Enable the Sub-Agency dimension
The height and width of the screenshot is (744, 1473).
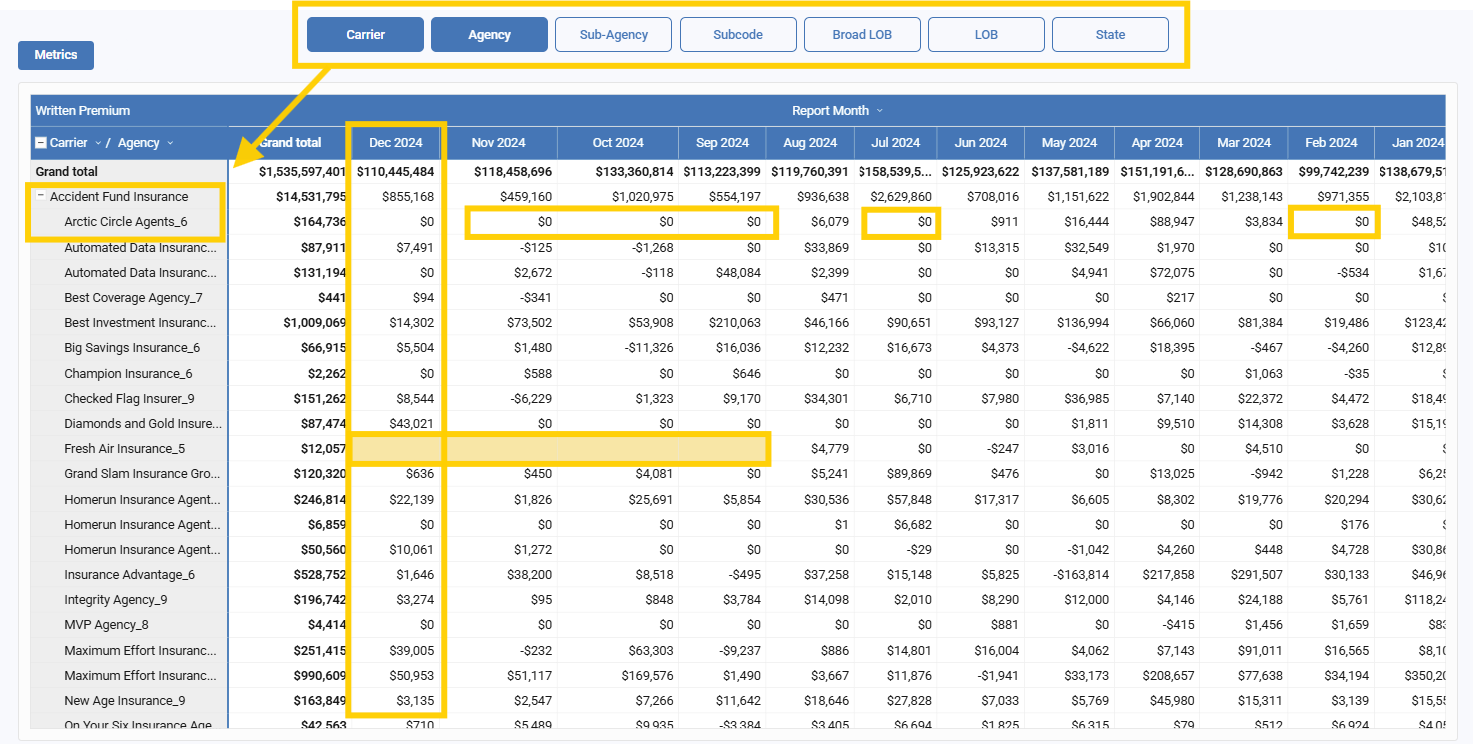click(x=613, y=35)
